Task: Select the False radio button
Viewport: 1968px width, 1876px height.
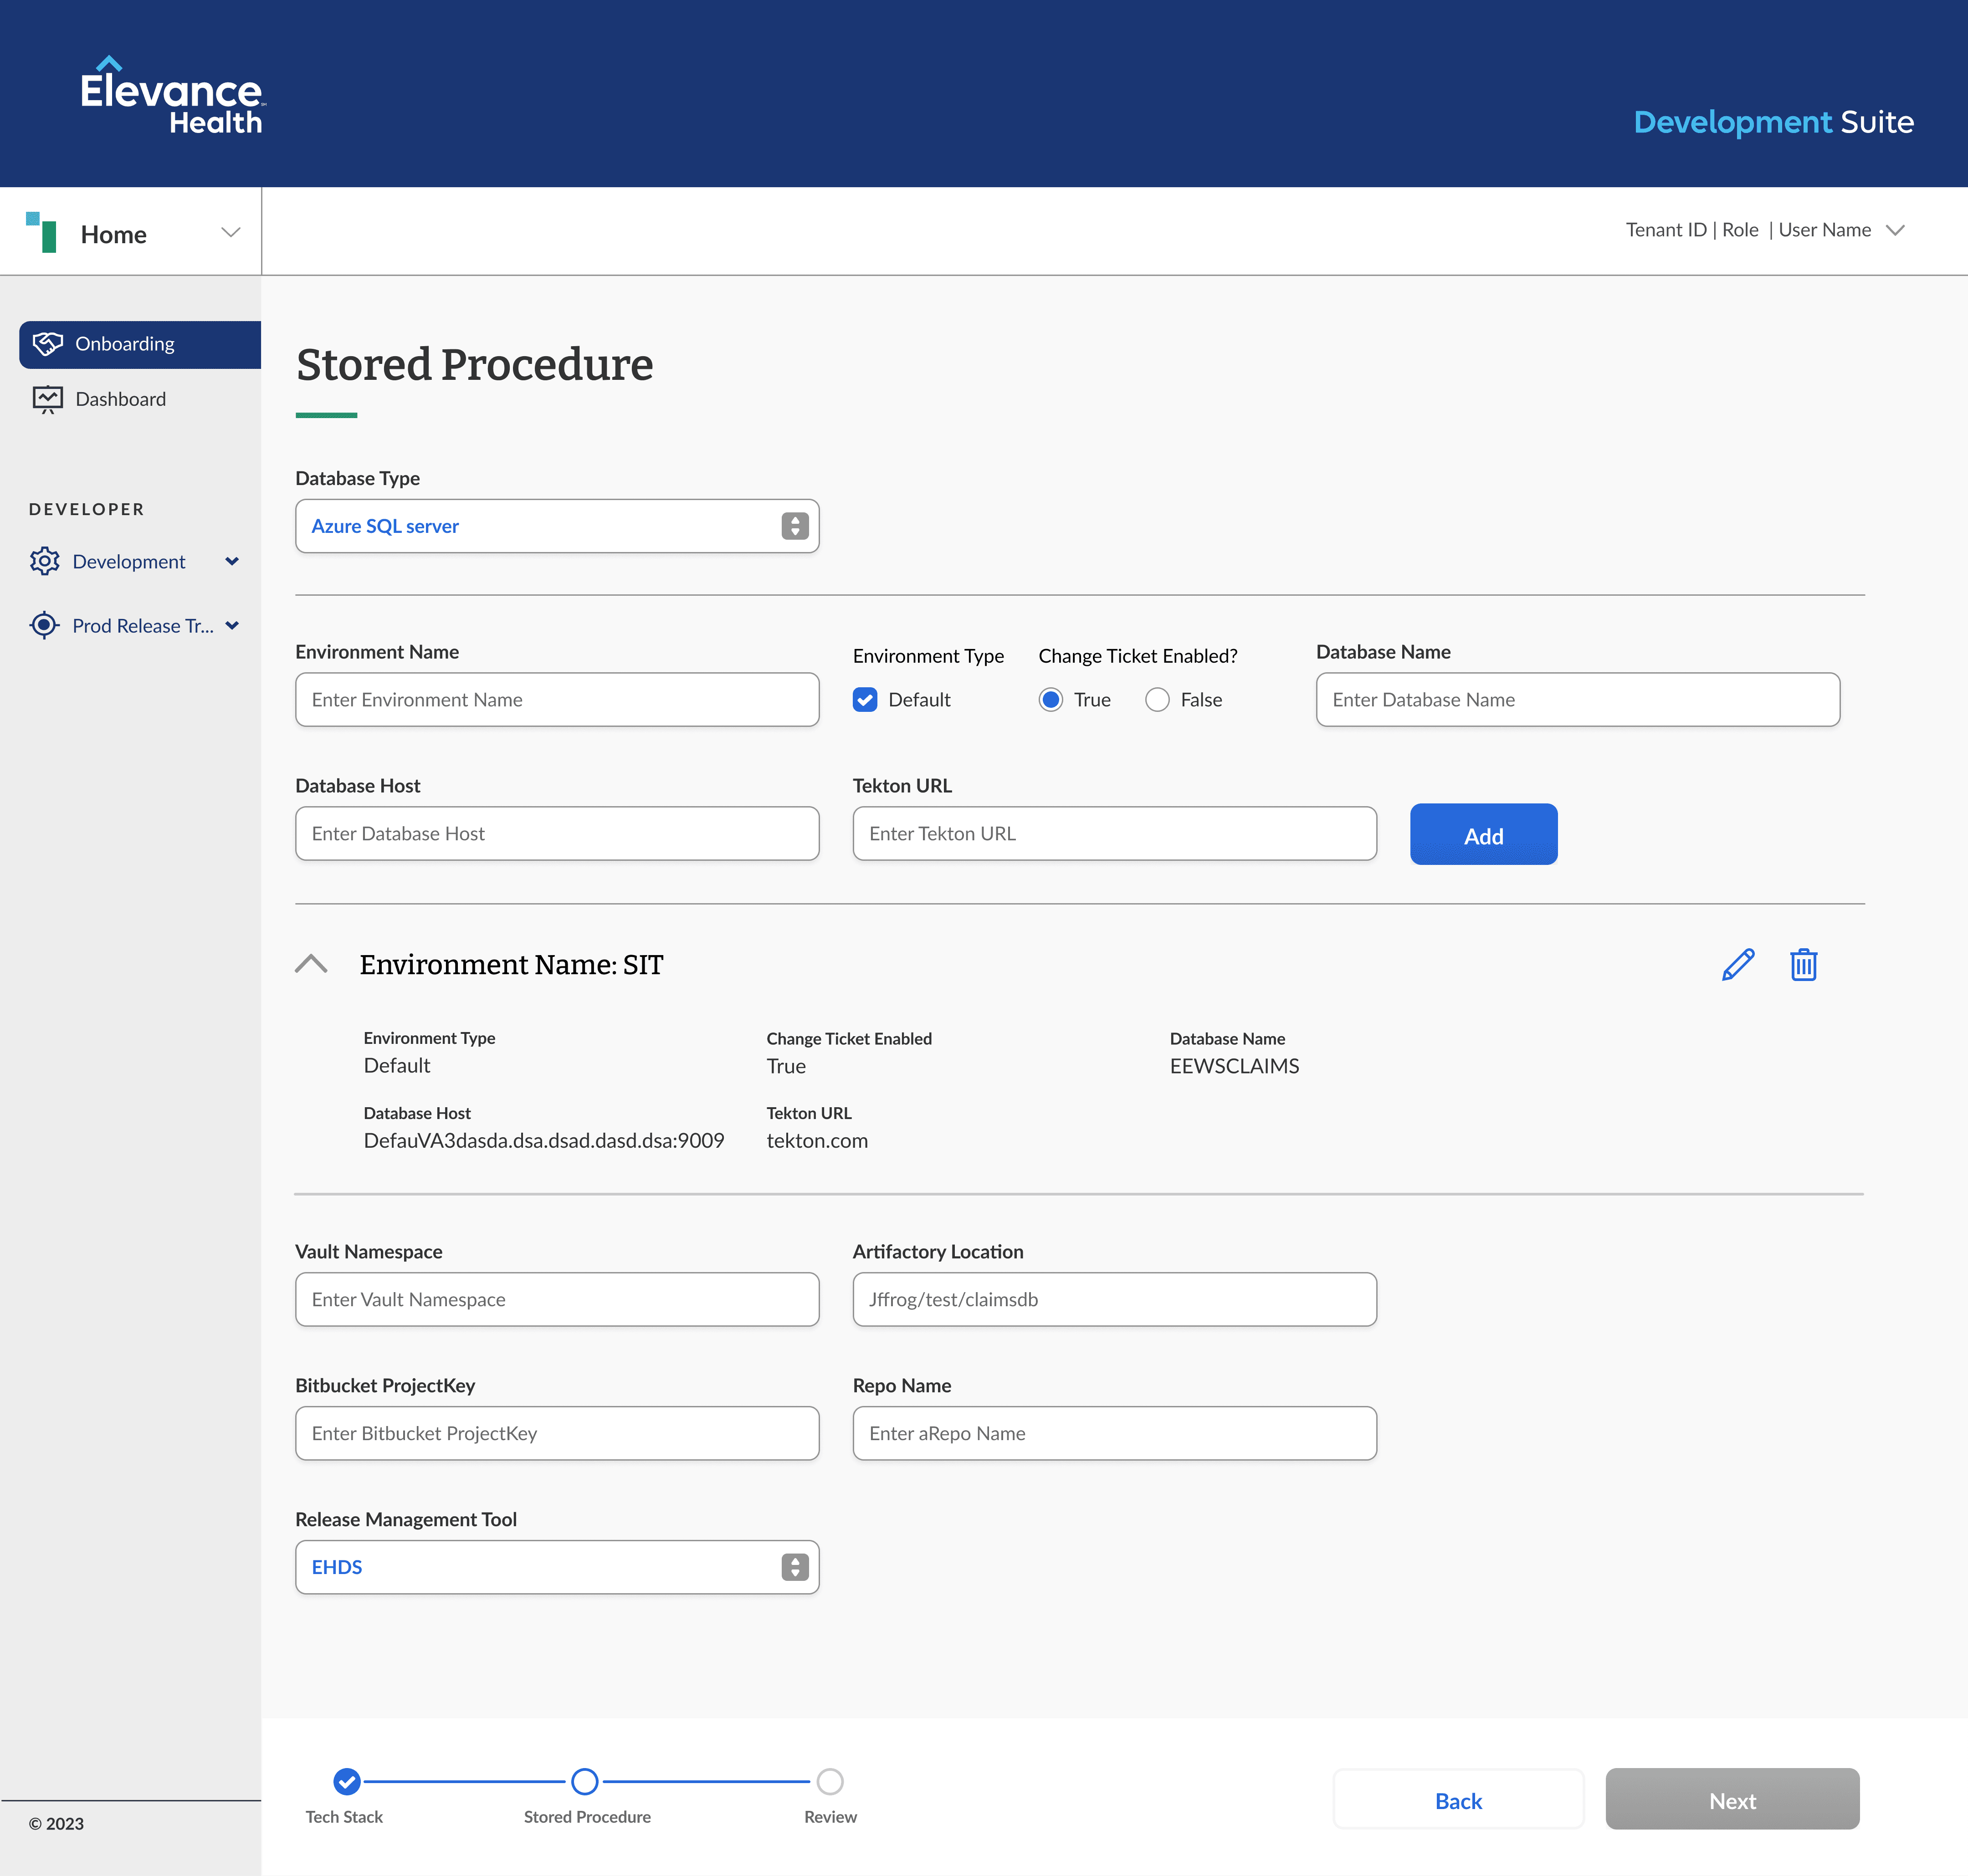Action: (1157, 700)
